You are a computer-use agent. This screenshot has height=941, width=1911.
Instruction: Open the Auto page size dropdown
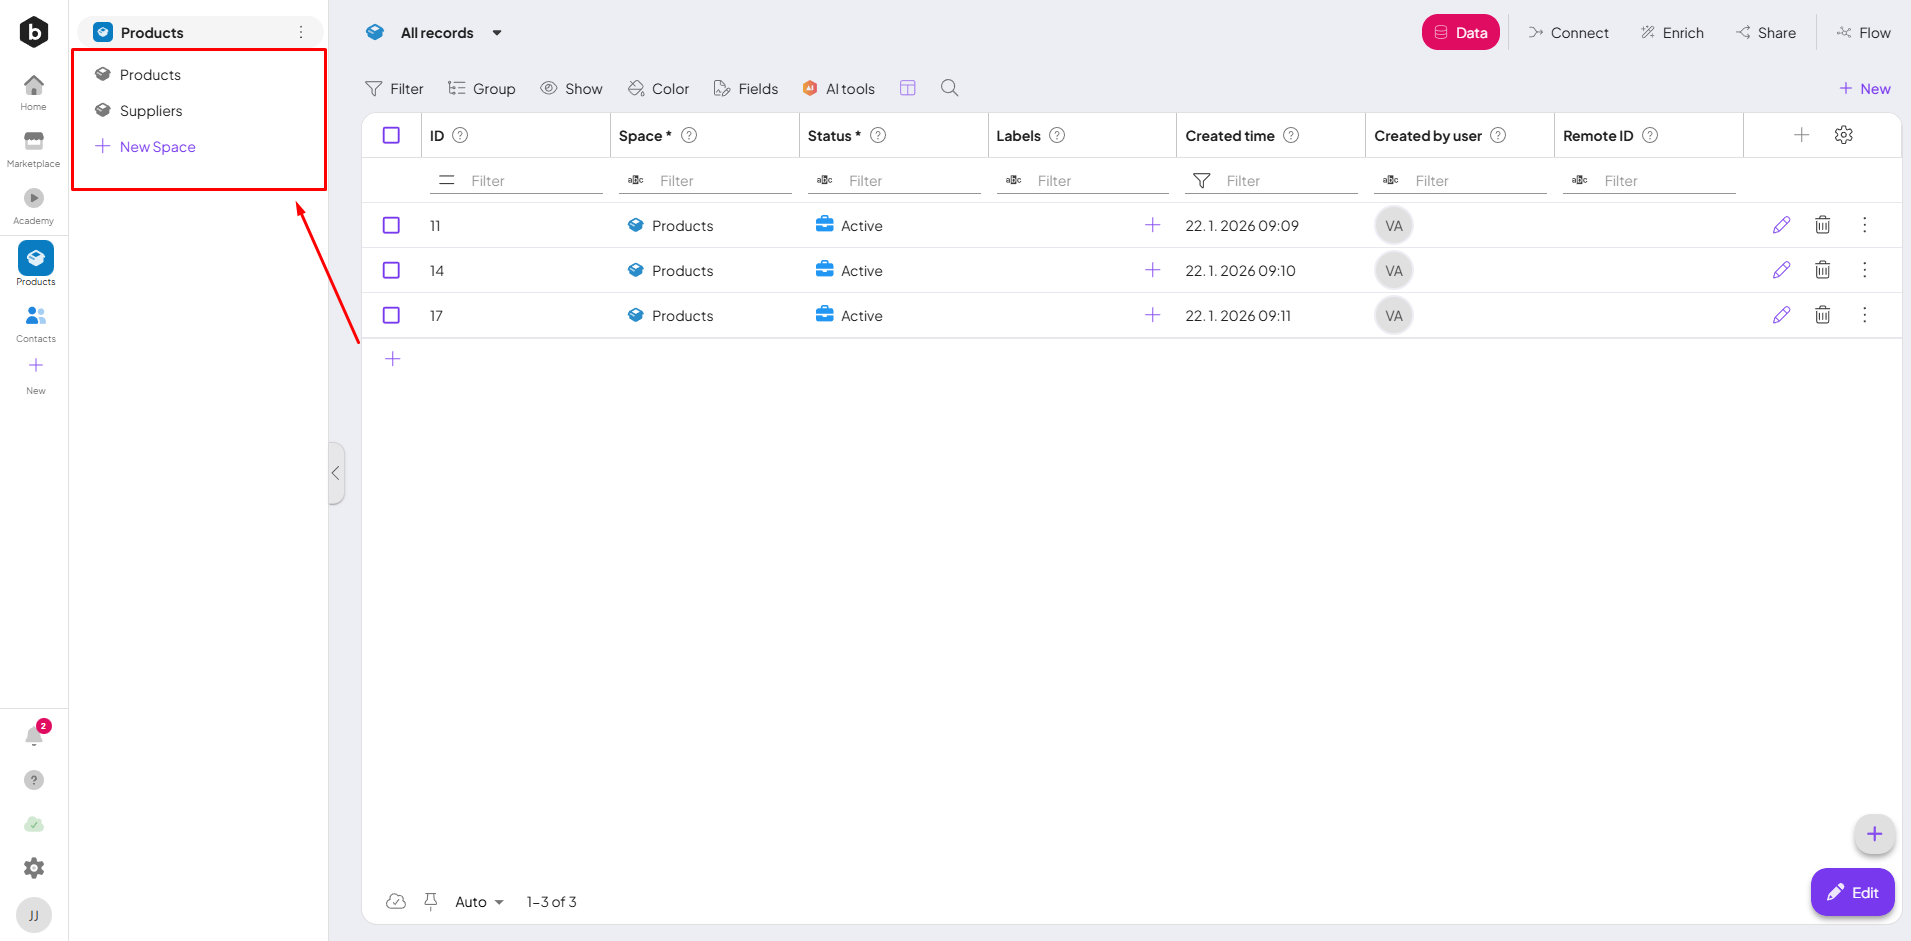tap(479, 902)
